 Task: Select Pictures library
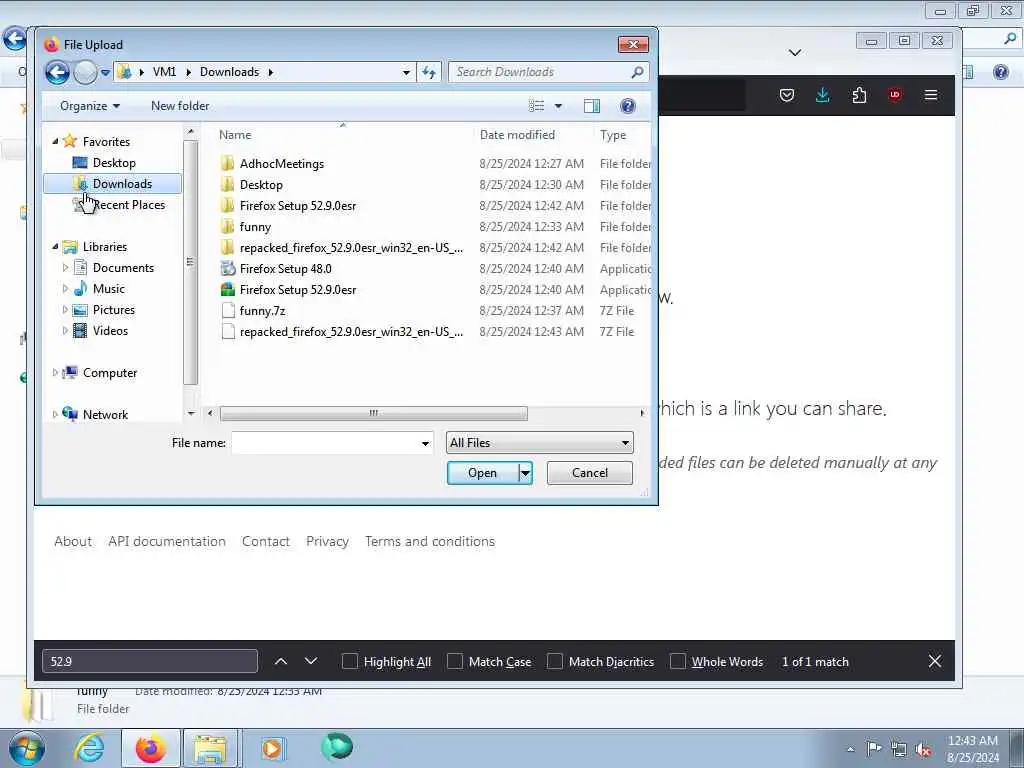pos(114,310)
